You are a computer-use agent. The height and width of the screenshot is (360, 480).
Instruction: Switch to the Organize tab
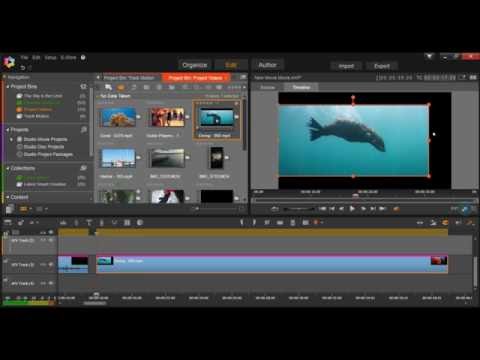(x=195, y=65)
